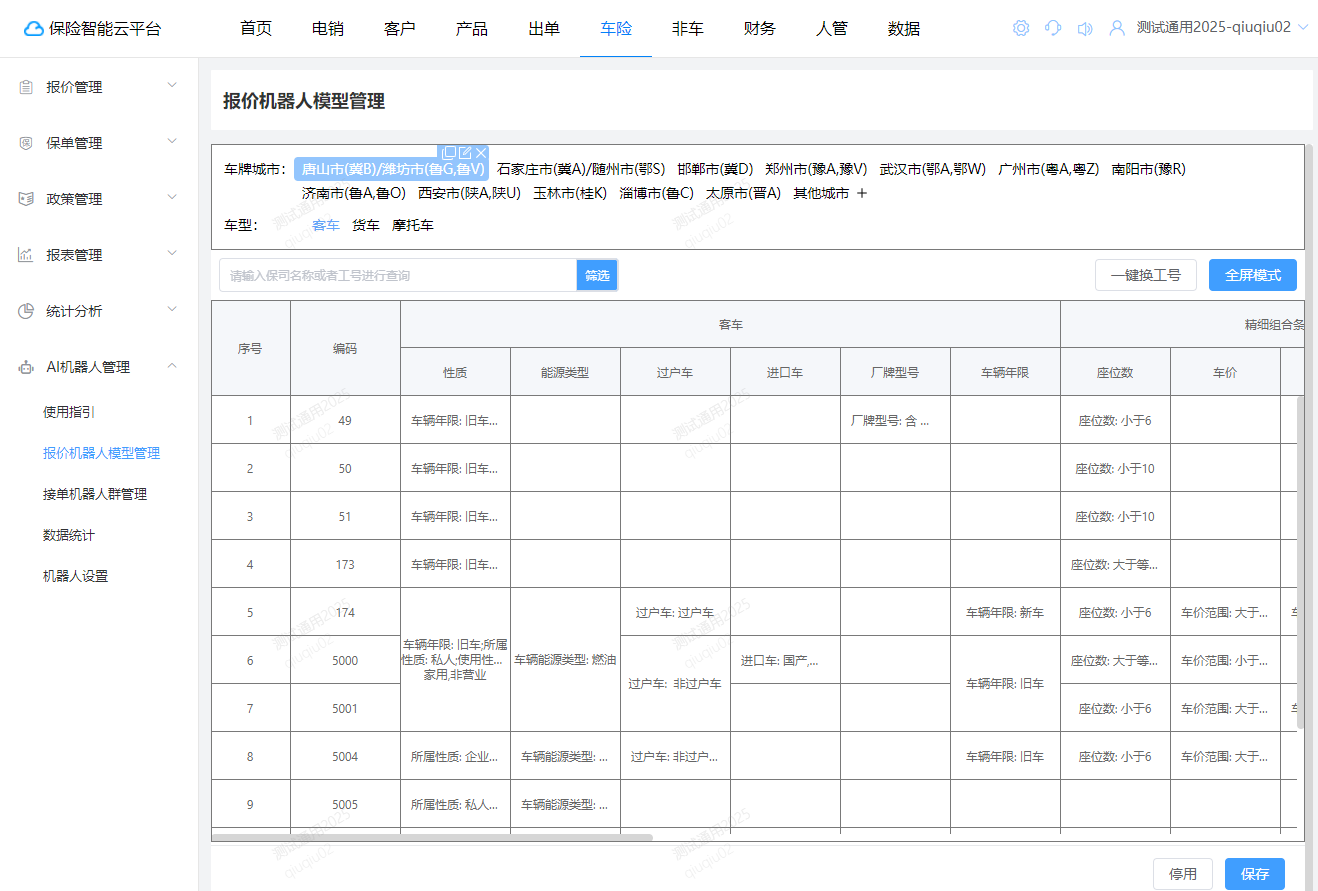Open the 客户 top menu
This screenshot has width=1318, height=891.
pos(400,29)
